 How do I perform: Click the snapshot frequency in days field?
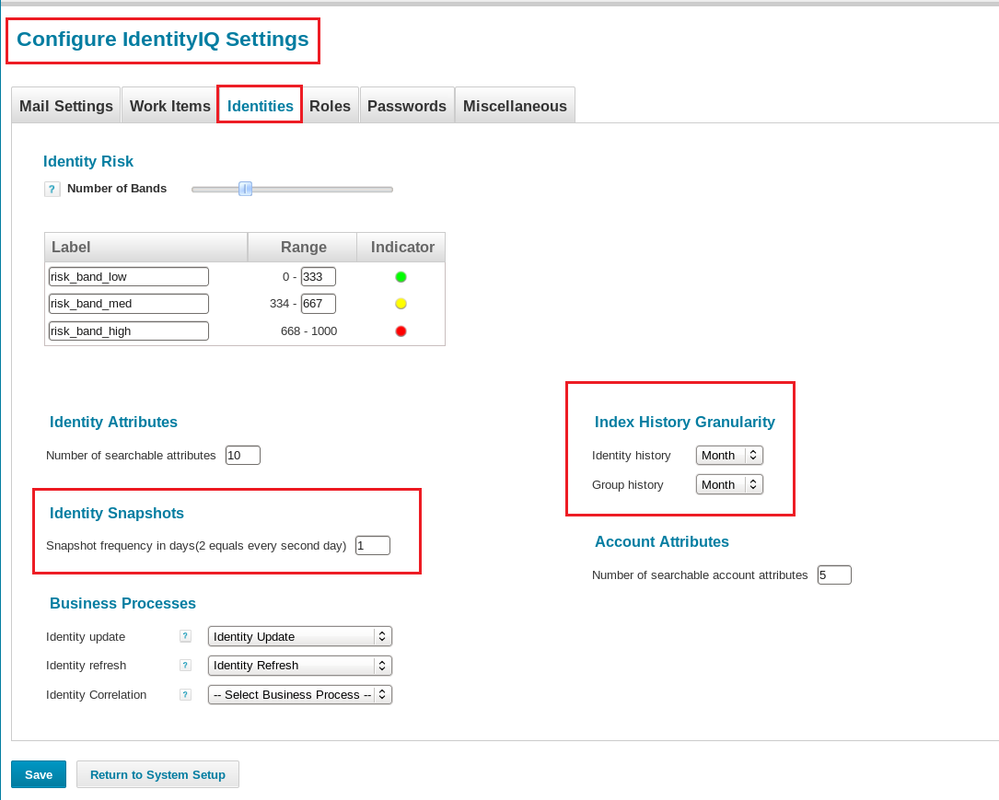click(372, 545)
